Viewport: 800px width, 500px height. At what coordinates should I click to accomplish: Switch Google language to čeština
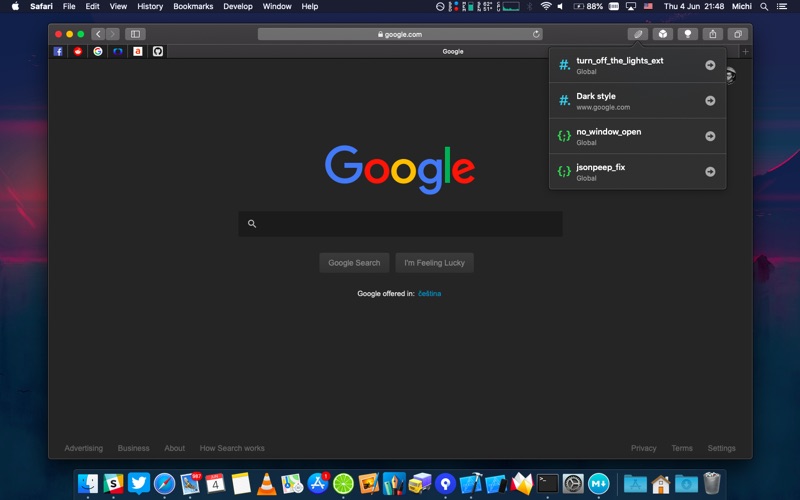429,293
